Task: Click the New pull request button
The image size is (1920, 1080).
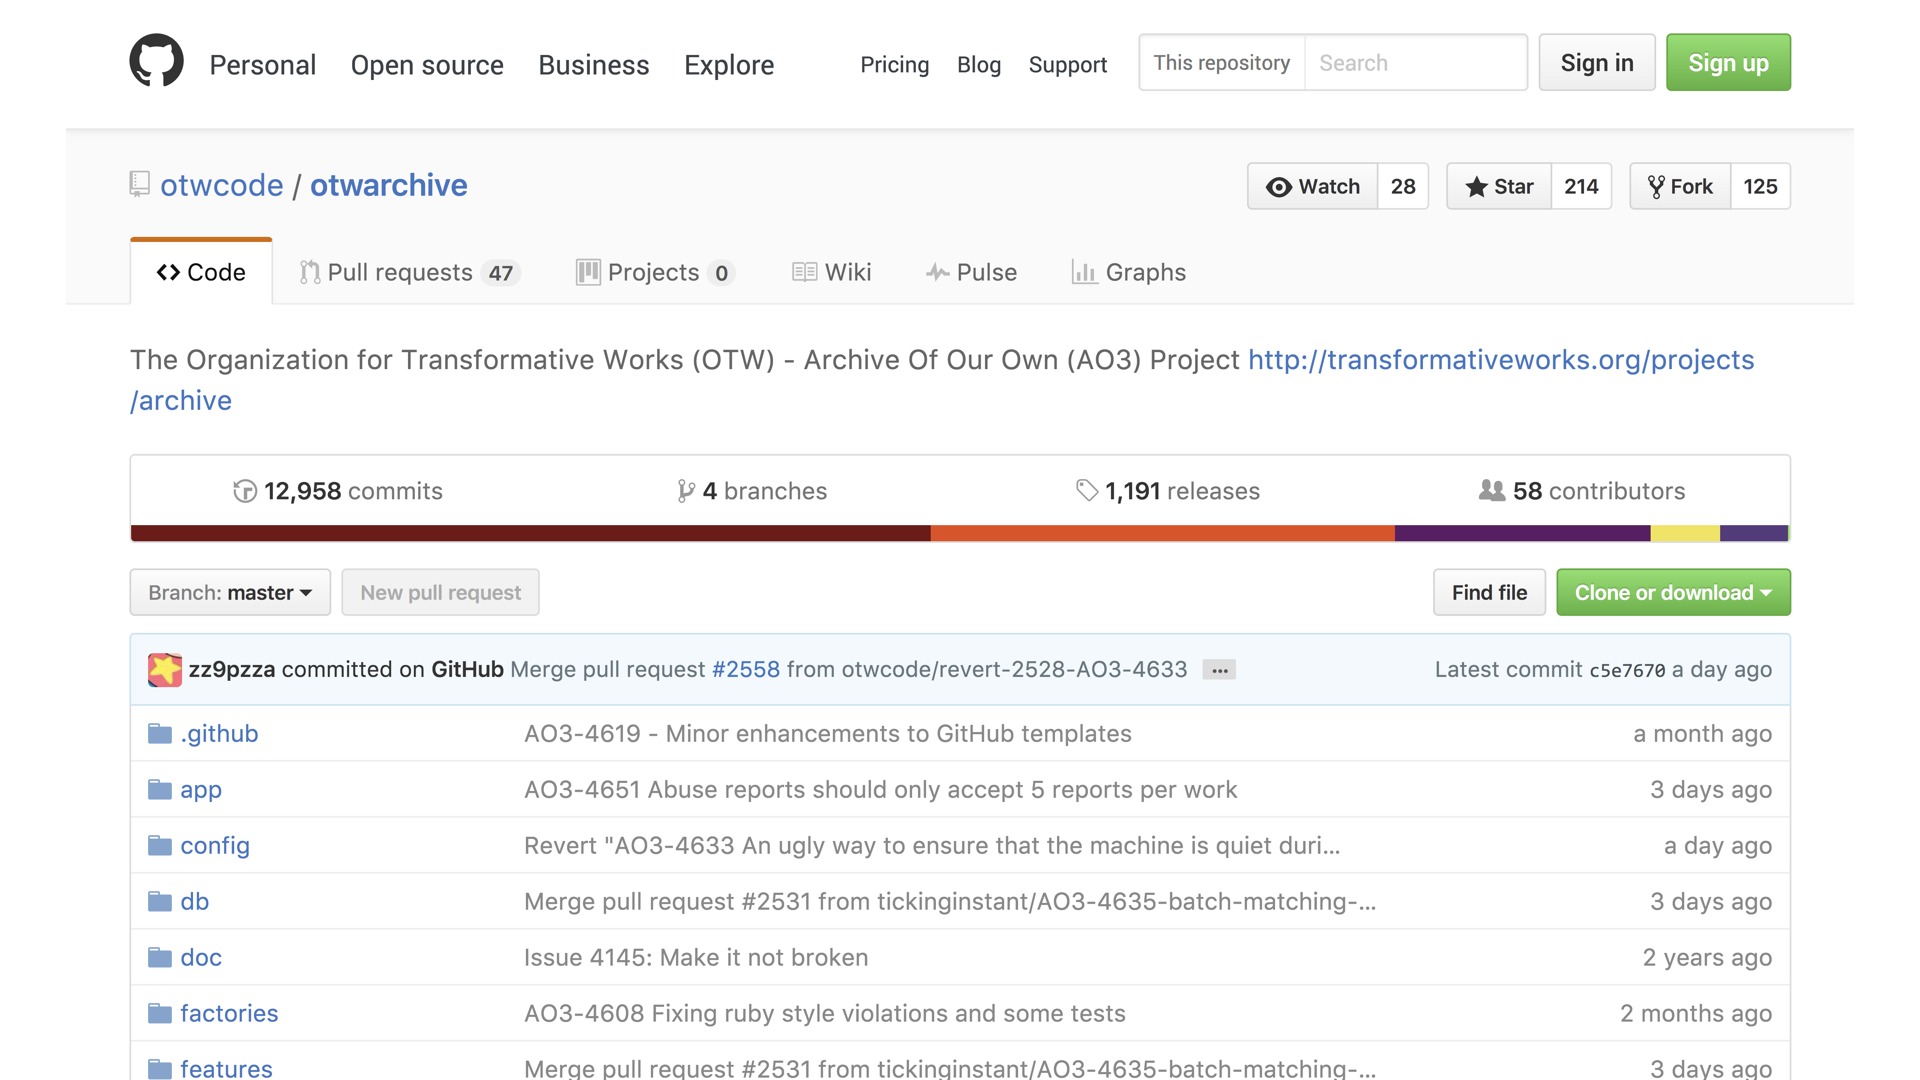Action: coord(440,592)
